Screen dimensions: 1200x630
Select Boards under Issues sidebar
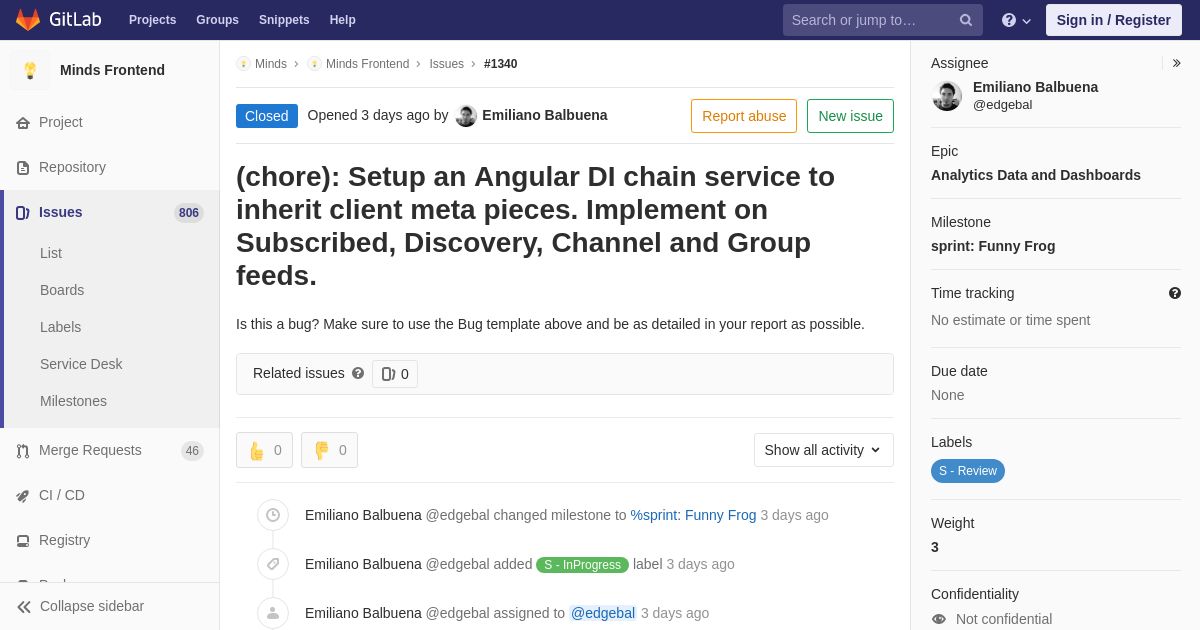pos(62,290)
